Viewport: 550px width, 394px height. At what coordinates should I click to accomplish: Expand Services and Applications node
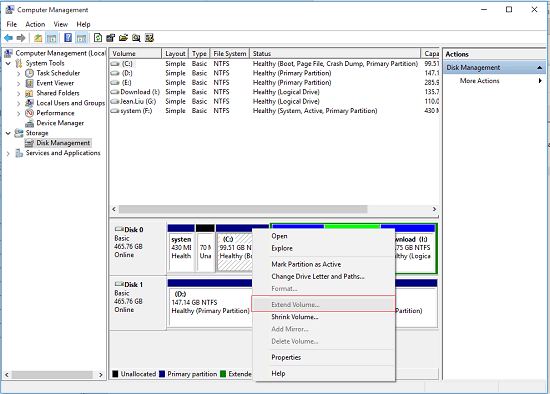[8, 153]
